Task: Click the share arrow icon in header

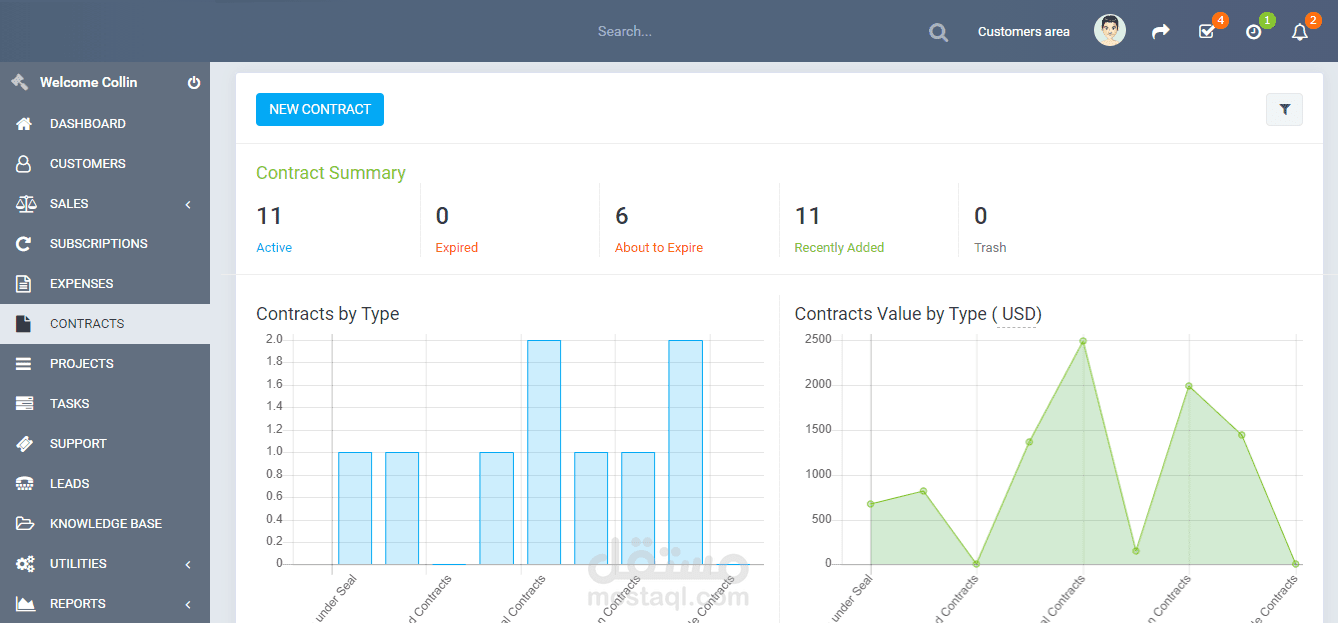Action: [x=1160, y=32]
